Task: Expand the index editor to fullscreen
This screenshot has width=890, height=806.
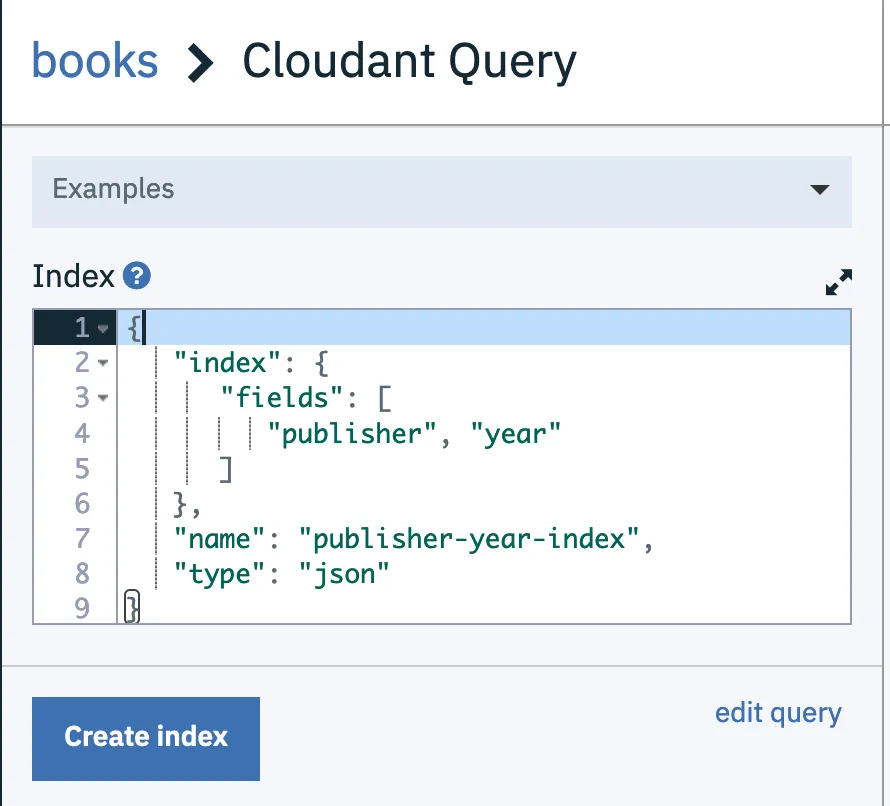Action: tap(838, 282)
